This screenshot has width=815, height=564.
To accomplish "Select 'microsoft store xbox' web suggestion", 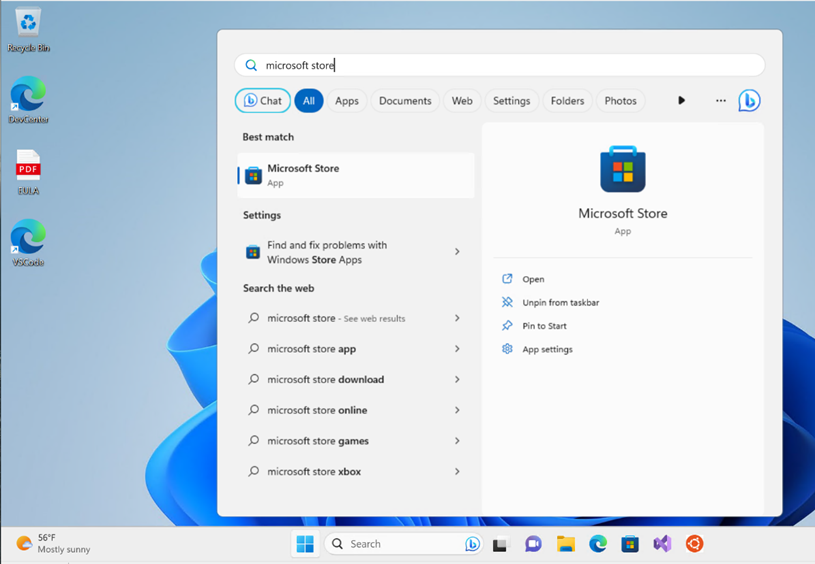I will (356, 471).
